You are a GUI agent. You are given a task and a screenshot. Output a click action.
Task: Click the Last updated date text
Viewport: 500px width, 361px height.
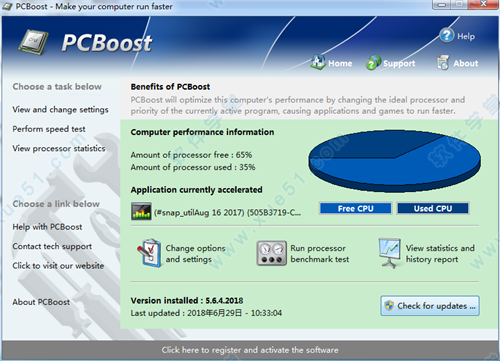coord(206,313)
